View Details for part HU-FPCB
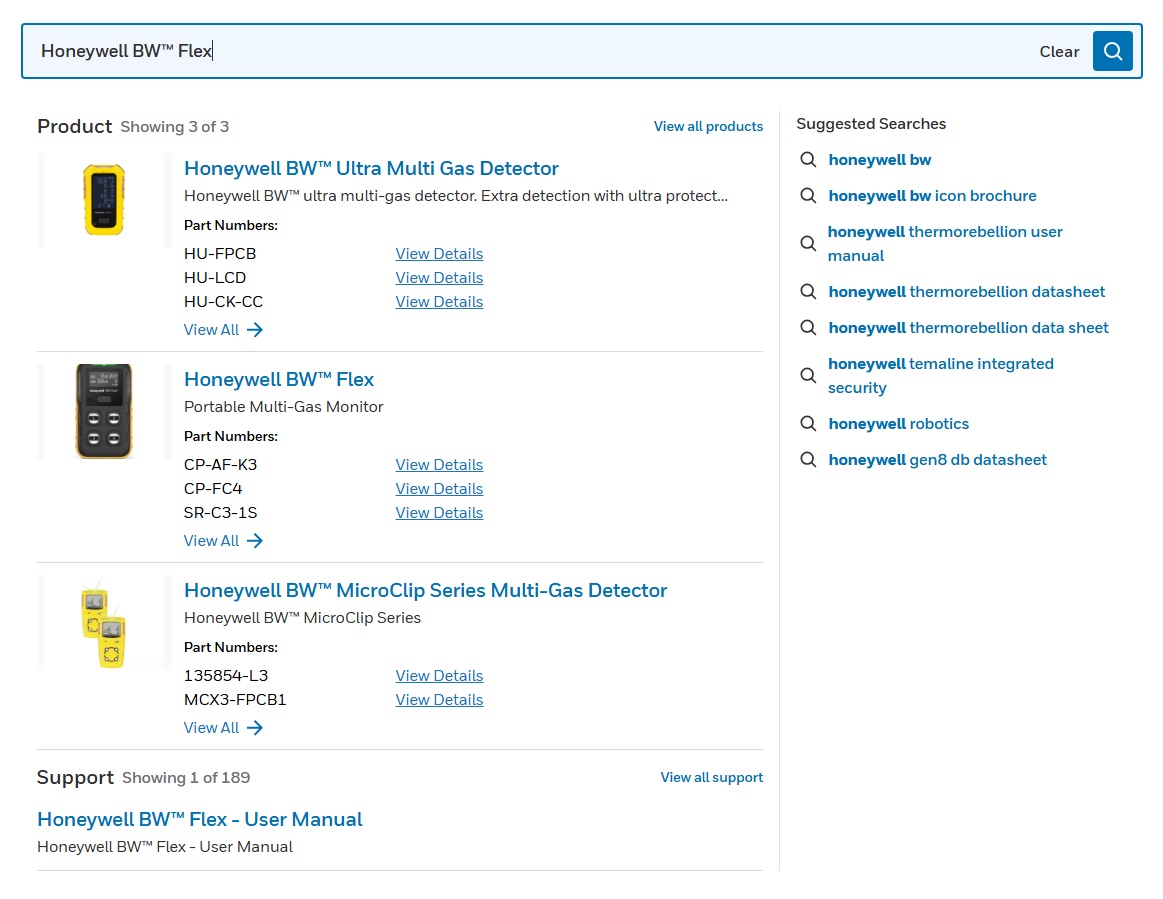 tap(439, 254)
